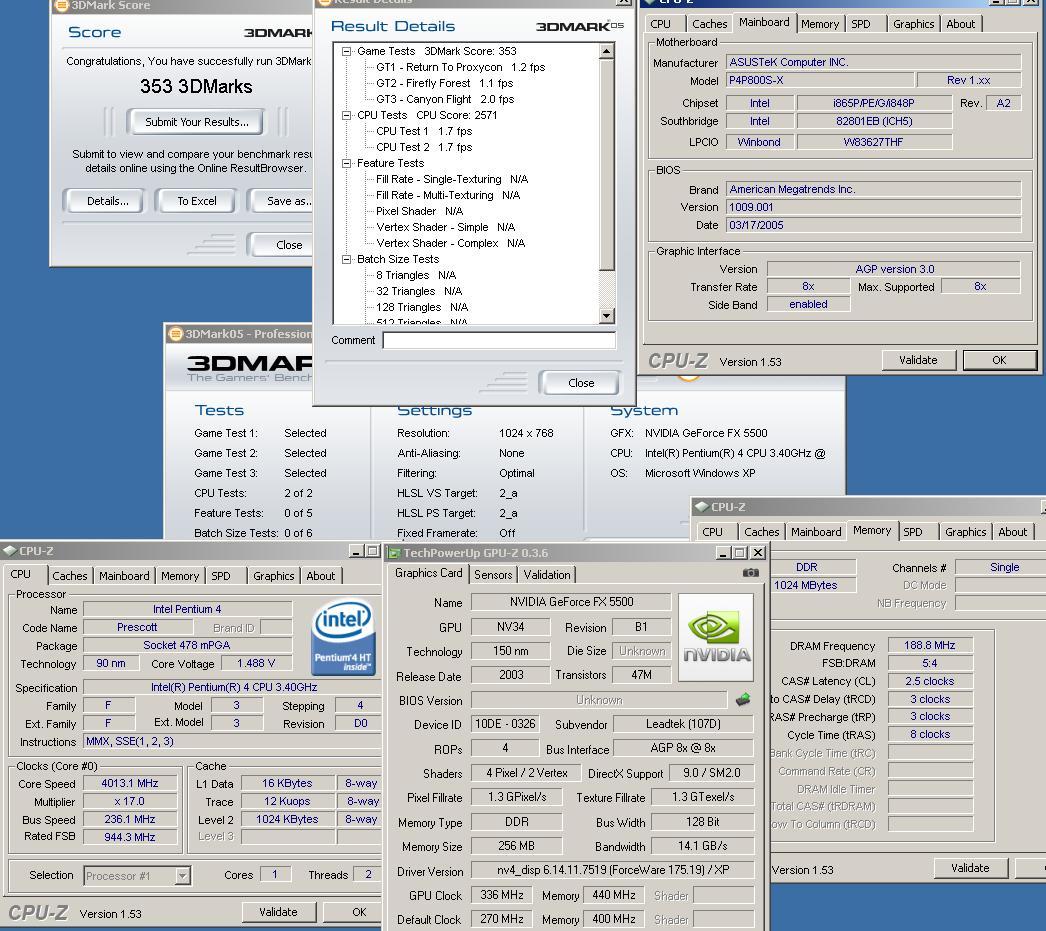
Task: Click the Comment input field
Action: pos(499,341)
